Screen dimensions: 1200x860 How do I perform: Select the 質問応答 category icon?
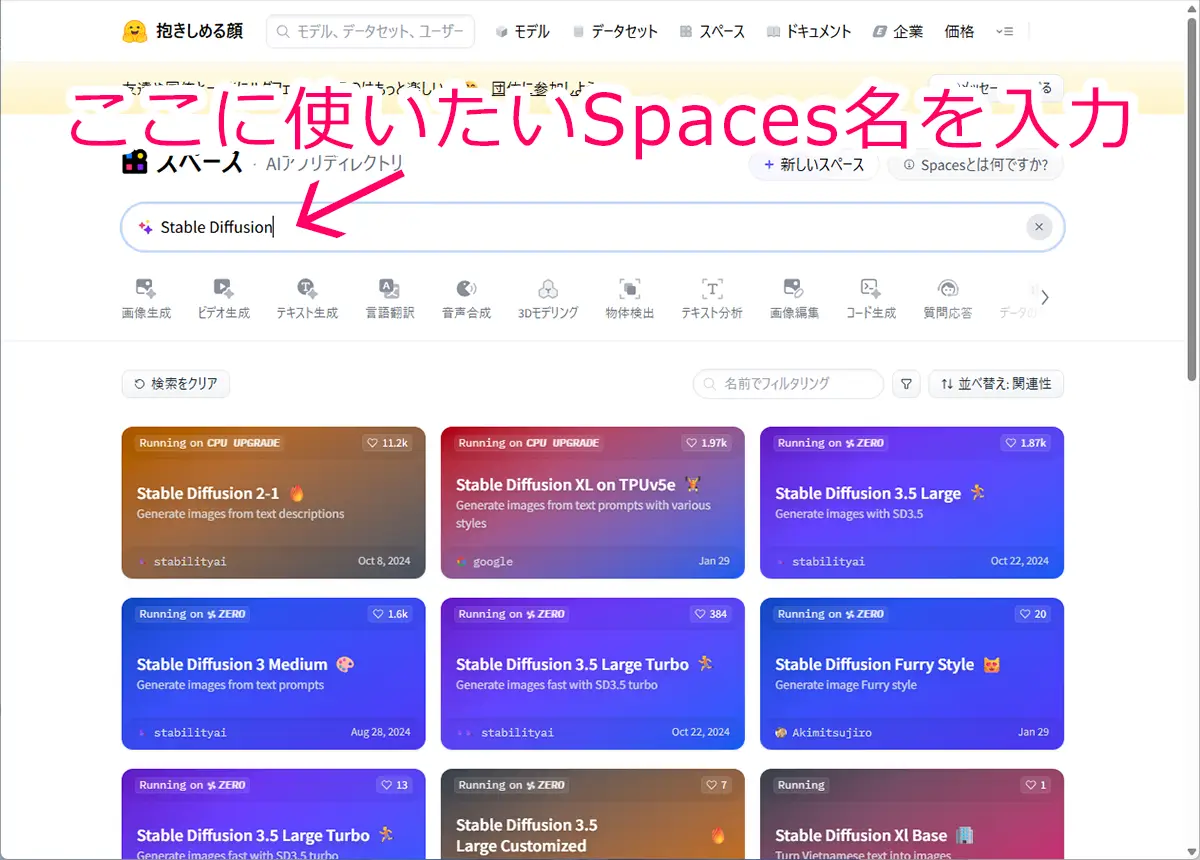click(x=948, y=290)
